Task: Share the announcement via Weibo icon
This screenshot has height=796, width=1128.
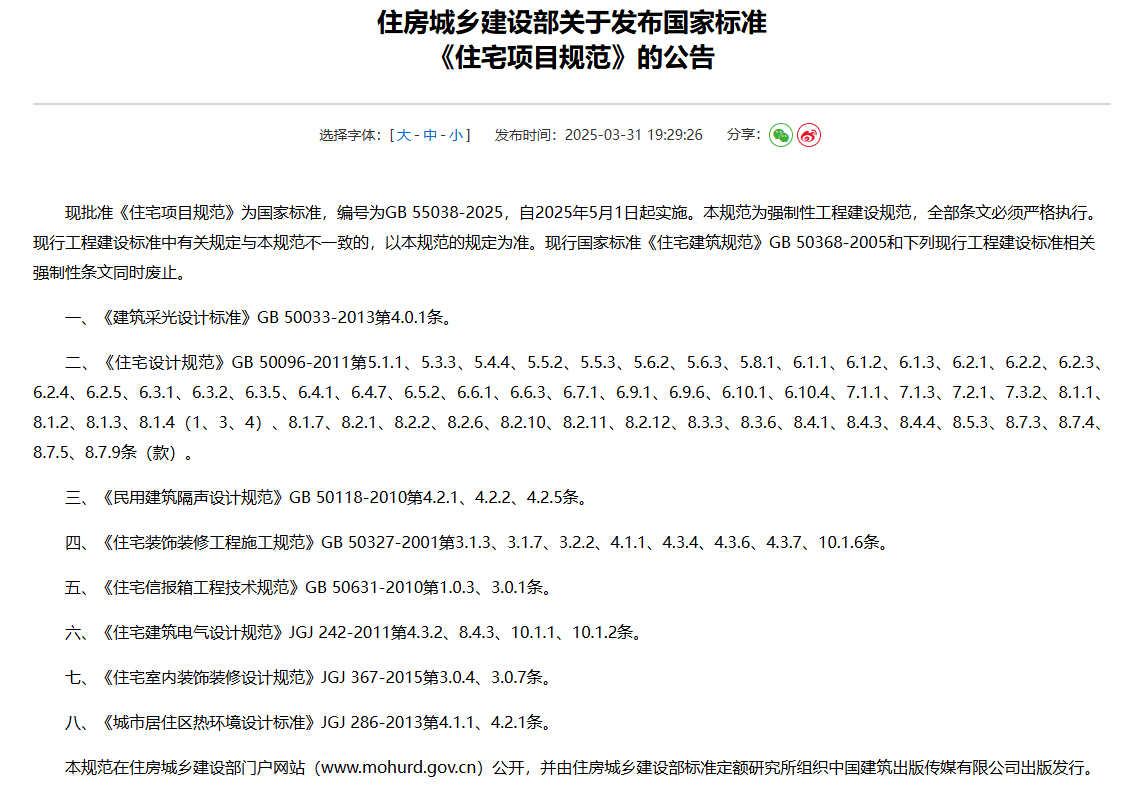Action: (x=809, y=135)
